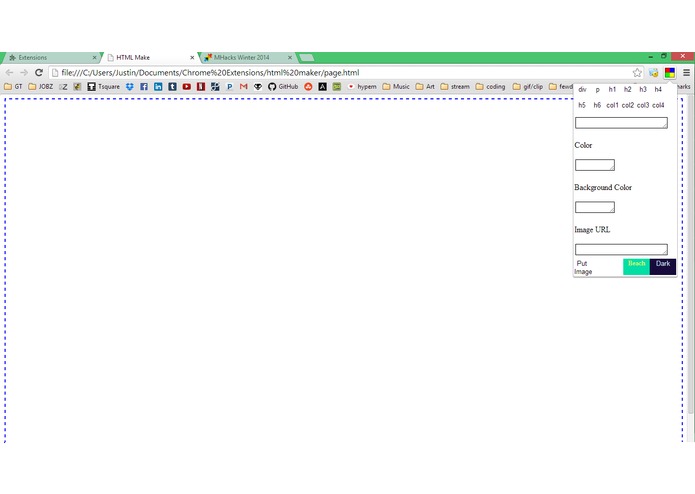Viewport: 695px width, 494px height.
Task: Close the MHacks Winter 2014 tab
Action: point(289,58)
